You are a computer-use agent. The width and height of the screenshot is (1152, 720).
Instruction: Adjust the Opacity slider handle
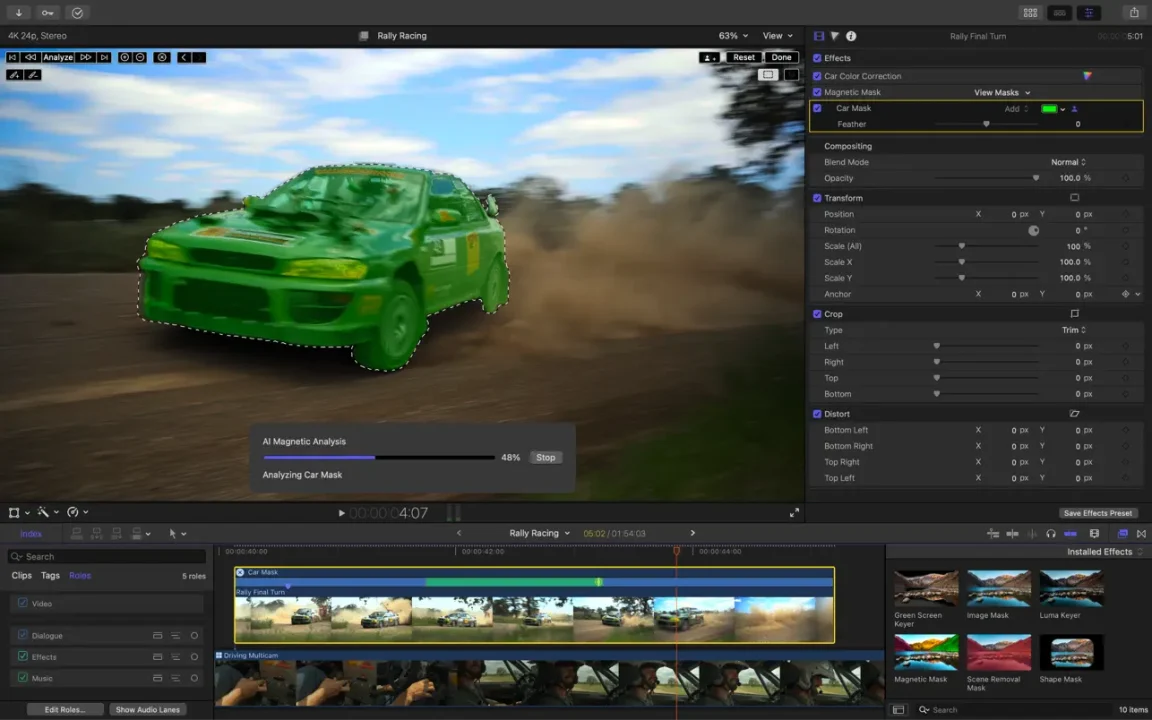[x=1036, y=178]
